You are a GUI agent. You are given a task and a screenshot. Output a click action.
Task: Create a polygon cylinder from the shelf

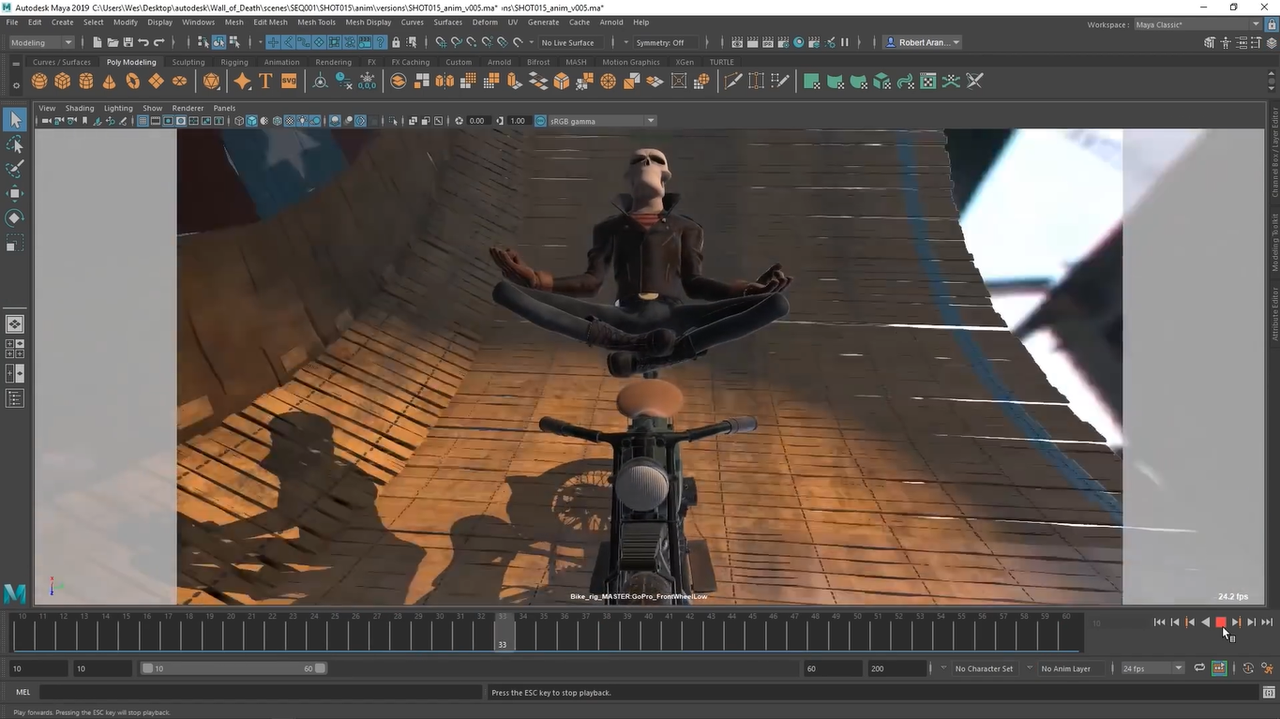[86, 81]
